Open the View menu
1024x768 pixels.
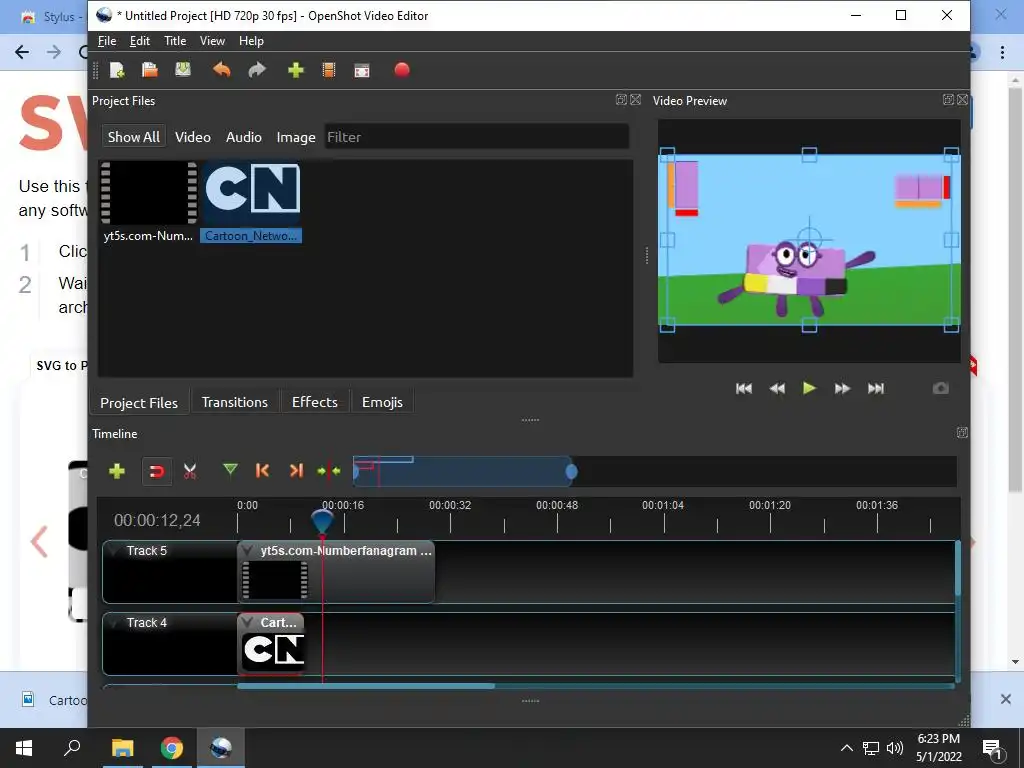[212, 41]
